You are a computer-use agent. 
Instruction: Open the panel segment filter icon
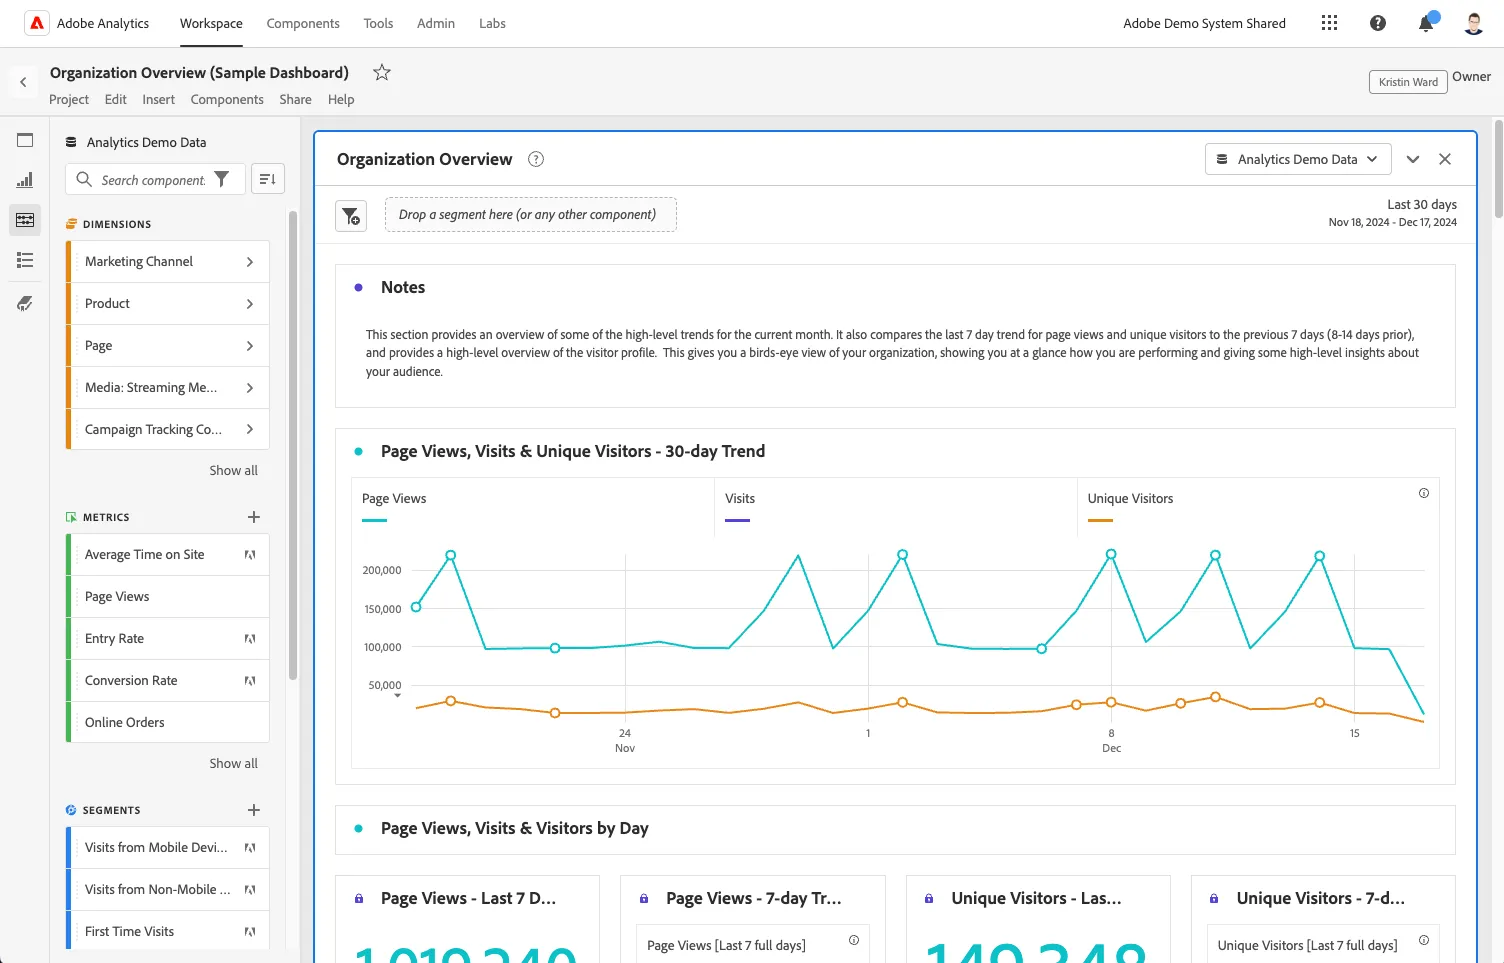coord(351,215)
